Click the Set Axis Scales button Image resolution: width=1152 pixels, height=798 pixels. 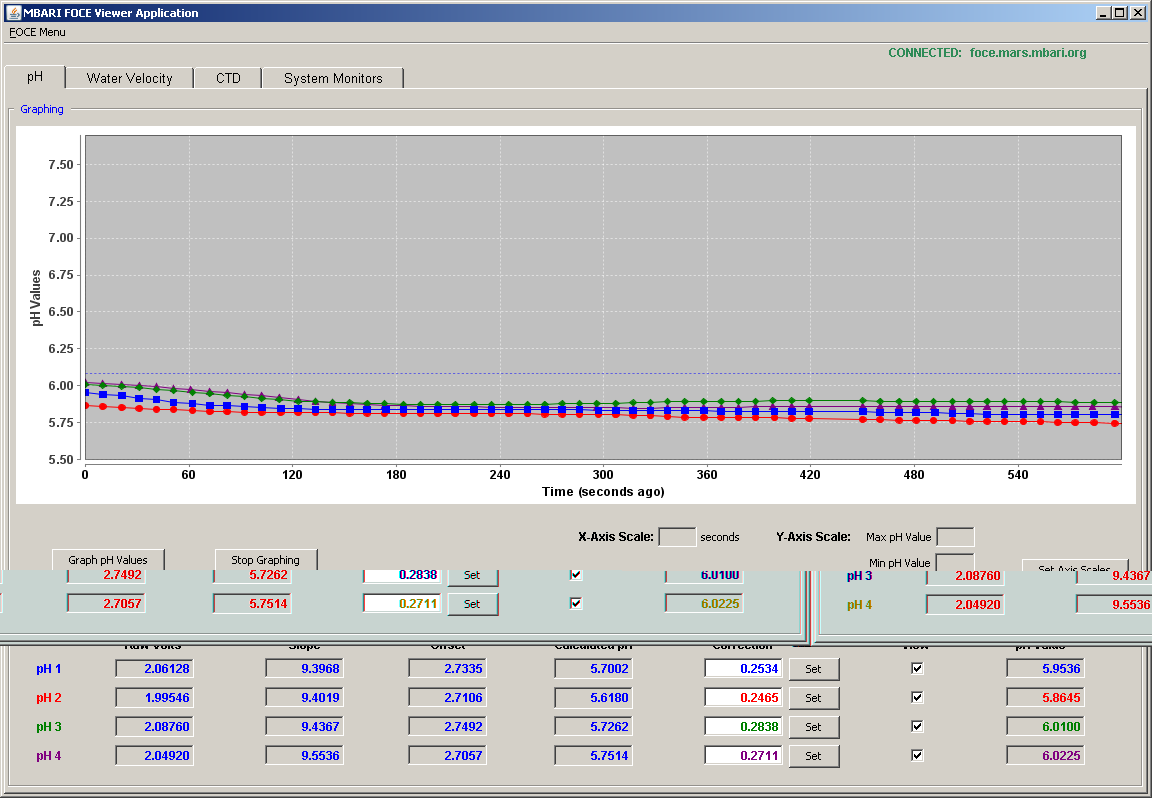click(1074, 567)
